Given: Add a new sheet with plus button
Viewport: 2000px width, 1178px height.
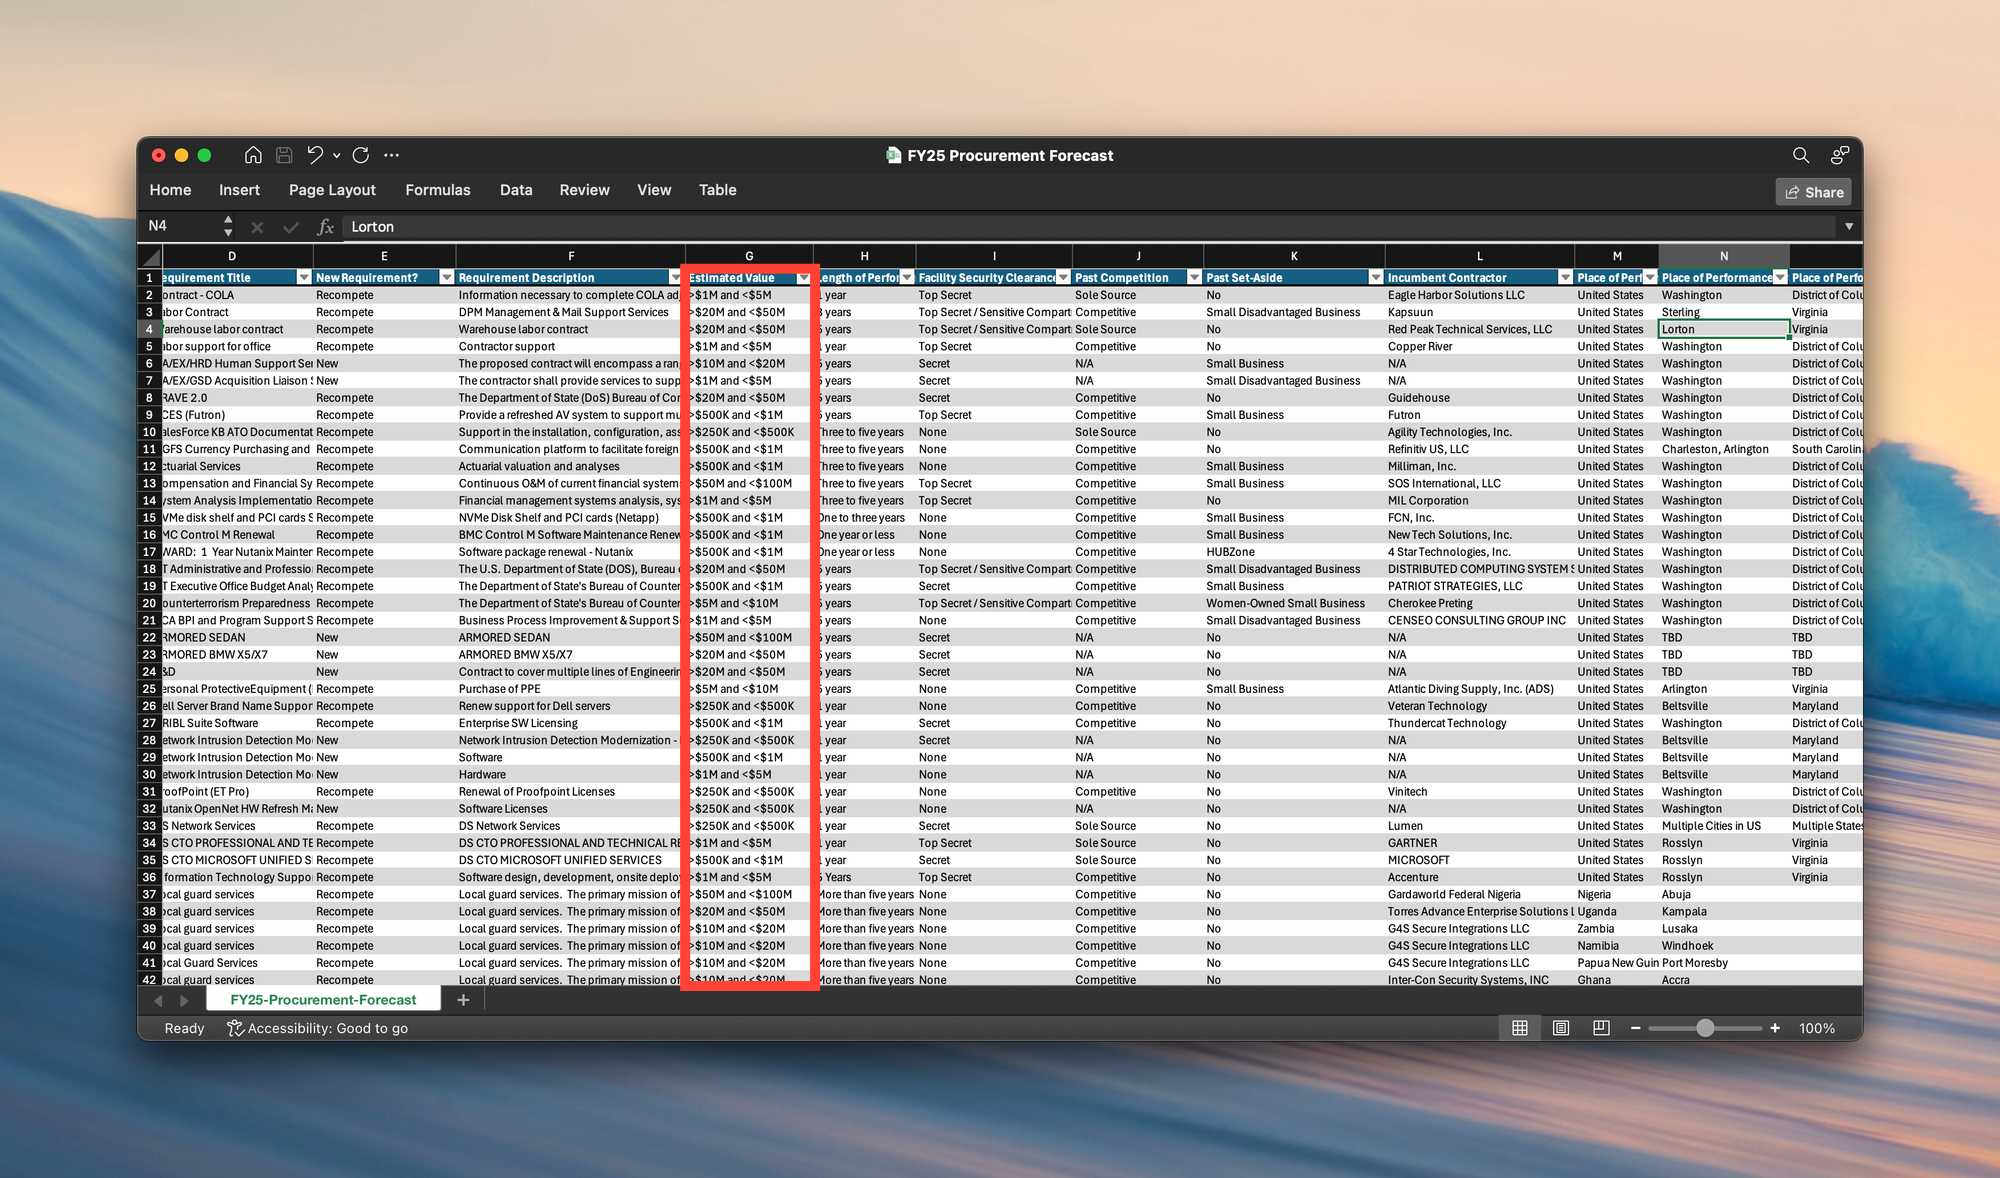Looking at the screenshot, I should (463, 1000).
